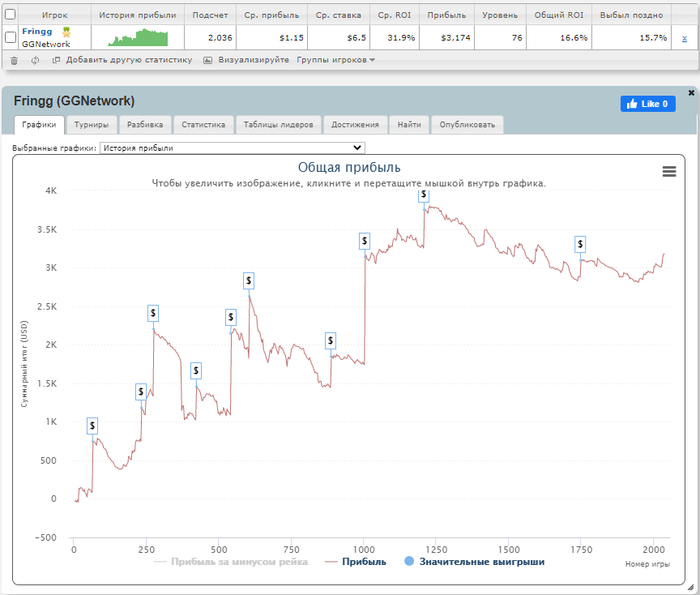Click the 2,036 count value
The image size is (700, 595).
pos(220,38)
